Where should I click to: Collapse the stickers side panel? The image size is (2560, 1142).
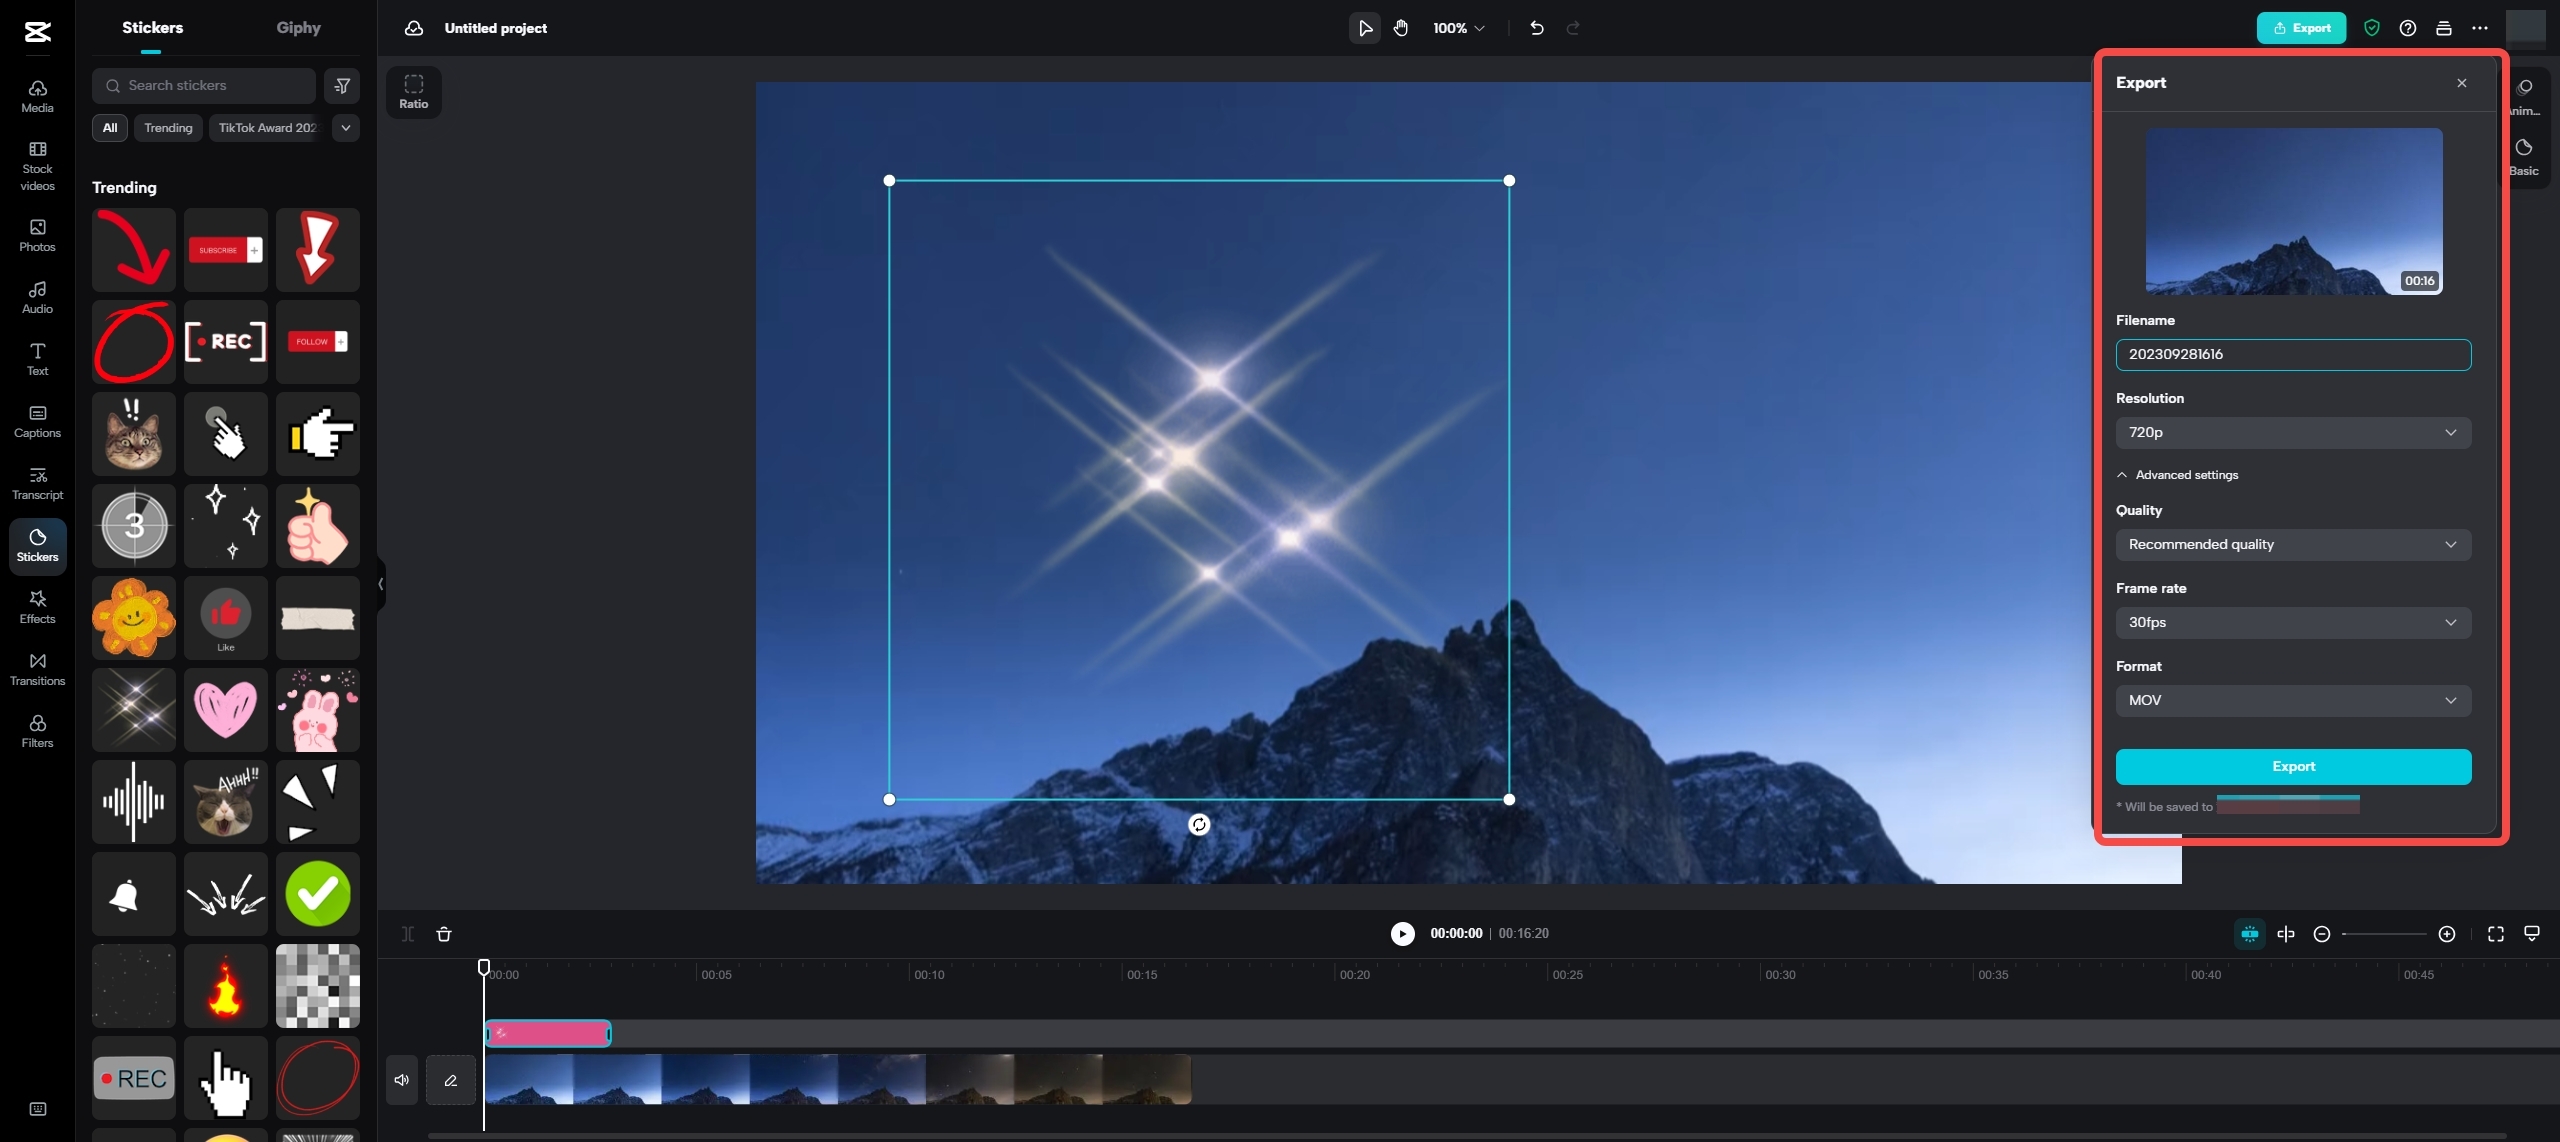pyautogui.click(x=380, y=584)
